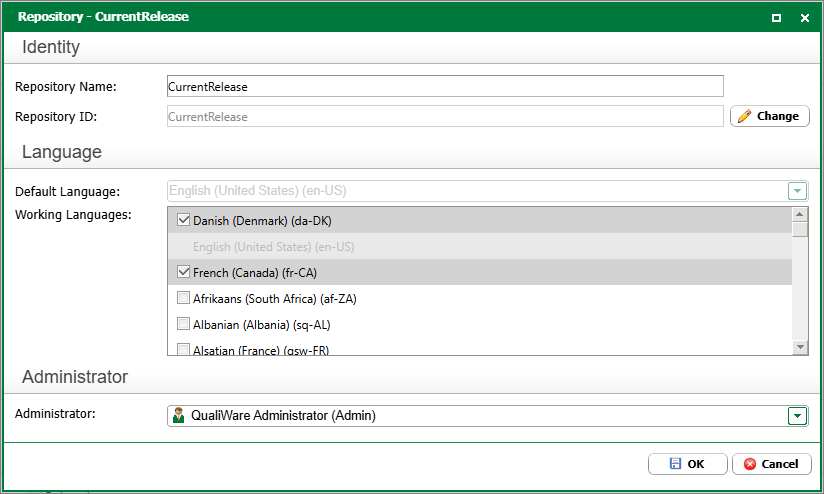Click the working languages scrollbar thumb
This screenshot has width=824, height=494.
(x=800, y=230)
